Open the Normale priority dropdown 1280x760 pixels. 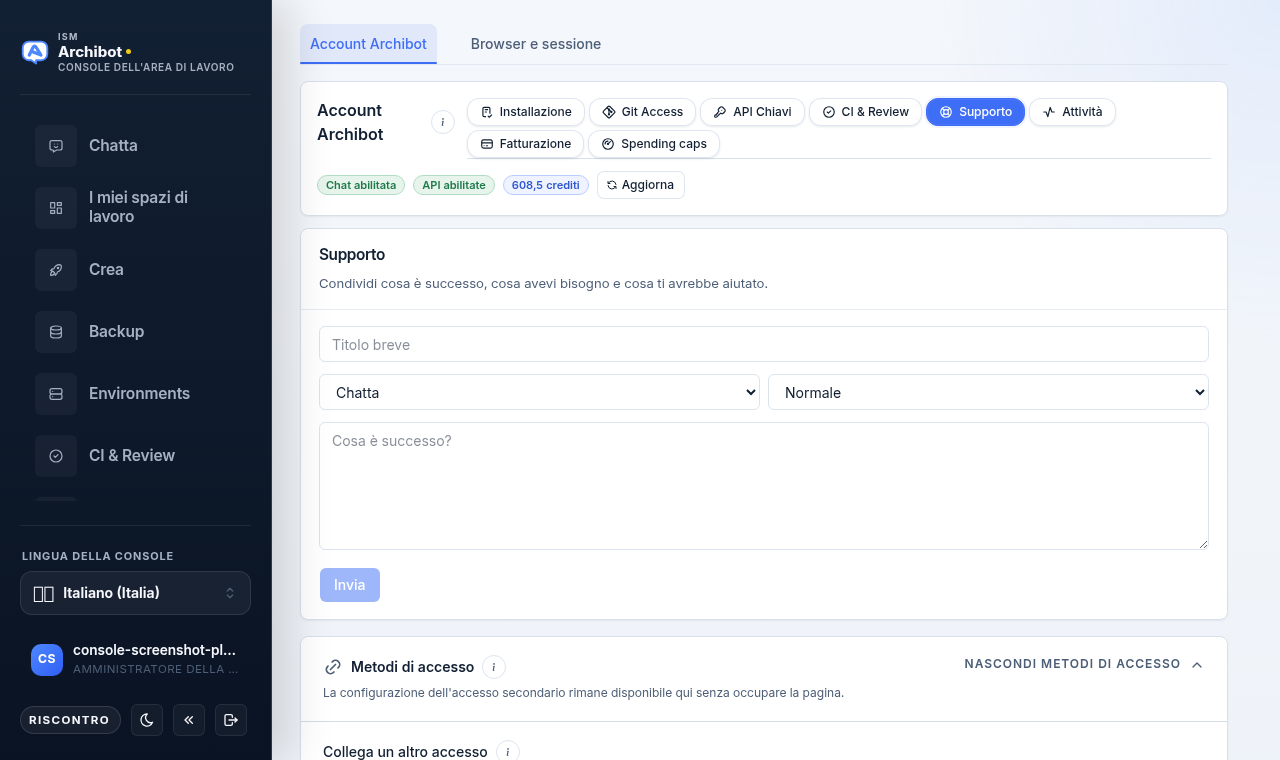pos(988,392)
